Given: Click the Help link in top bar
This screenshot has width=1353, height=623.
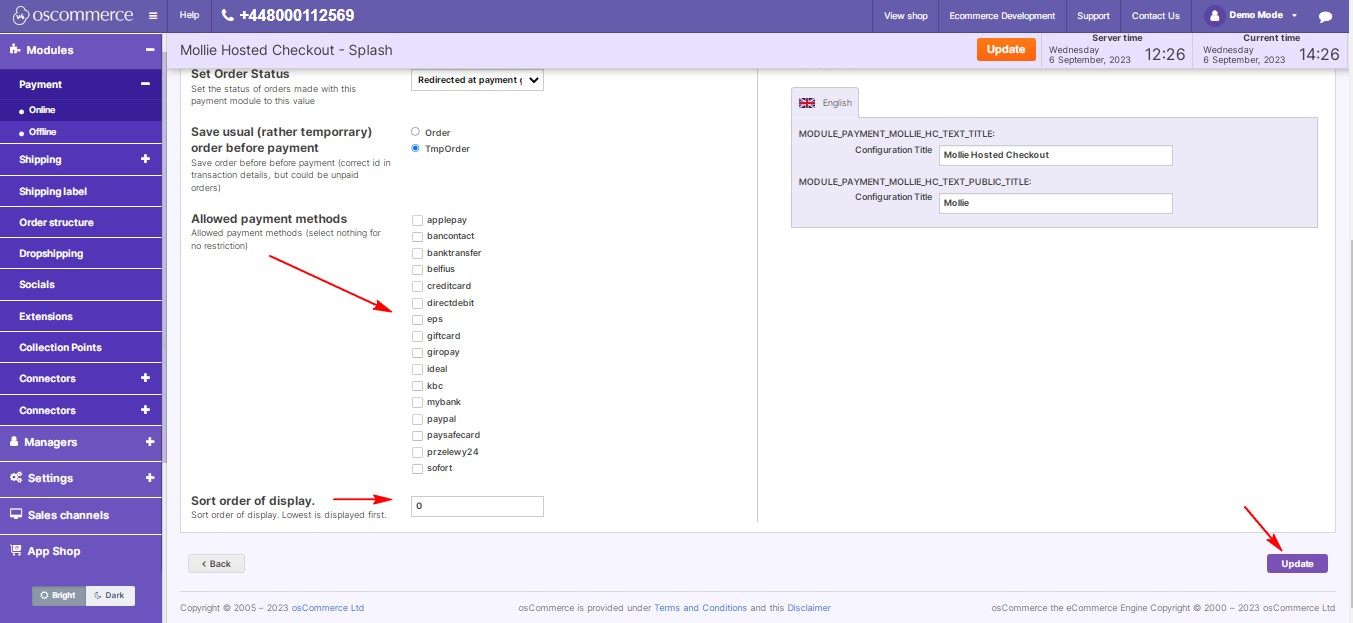Looking at the screenshot, I should pyautogui.click(x=189, y=16).
